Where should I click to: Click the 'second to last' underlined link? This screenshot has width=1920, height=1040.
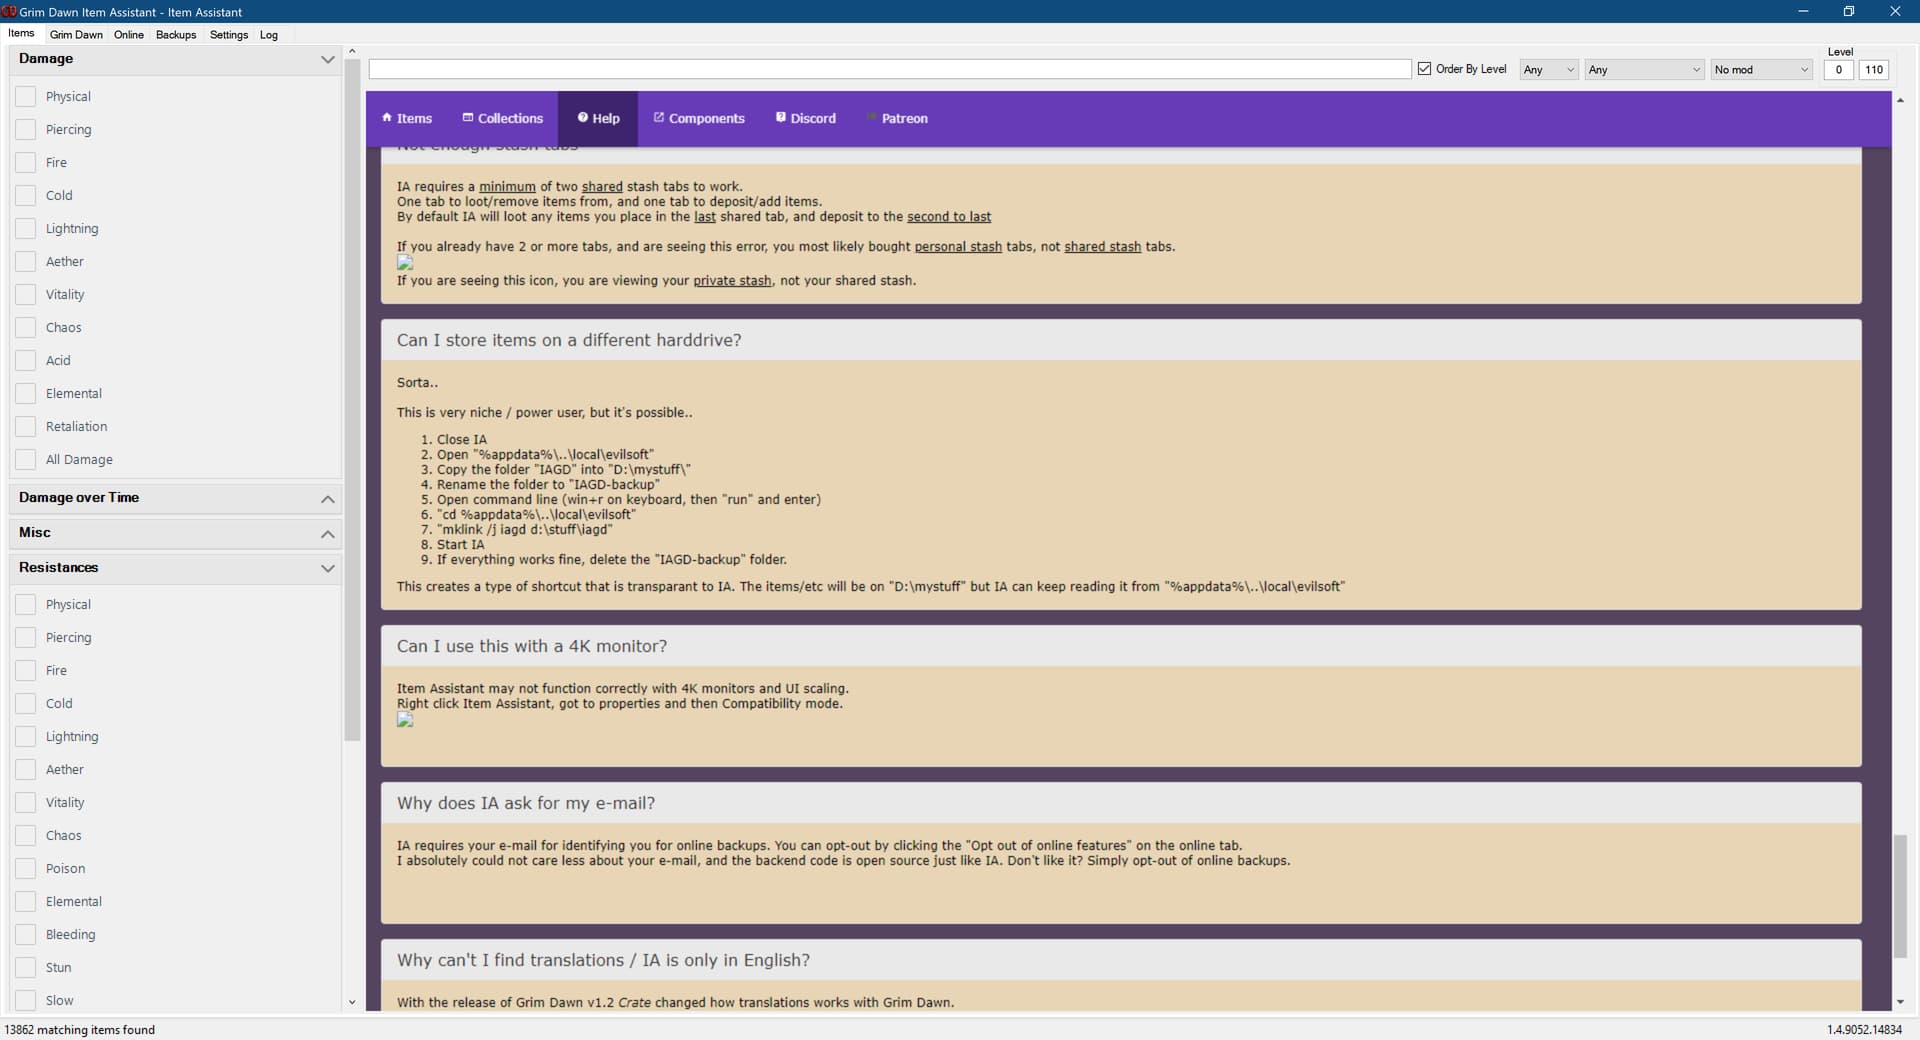click(948, 217)
